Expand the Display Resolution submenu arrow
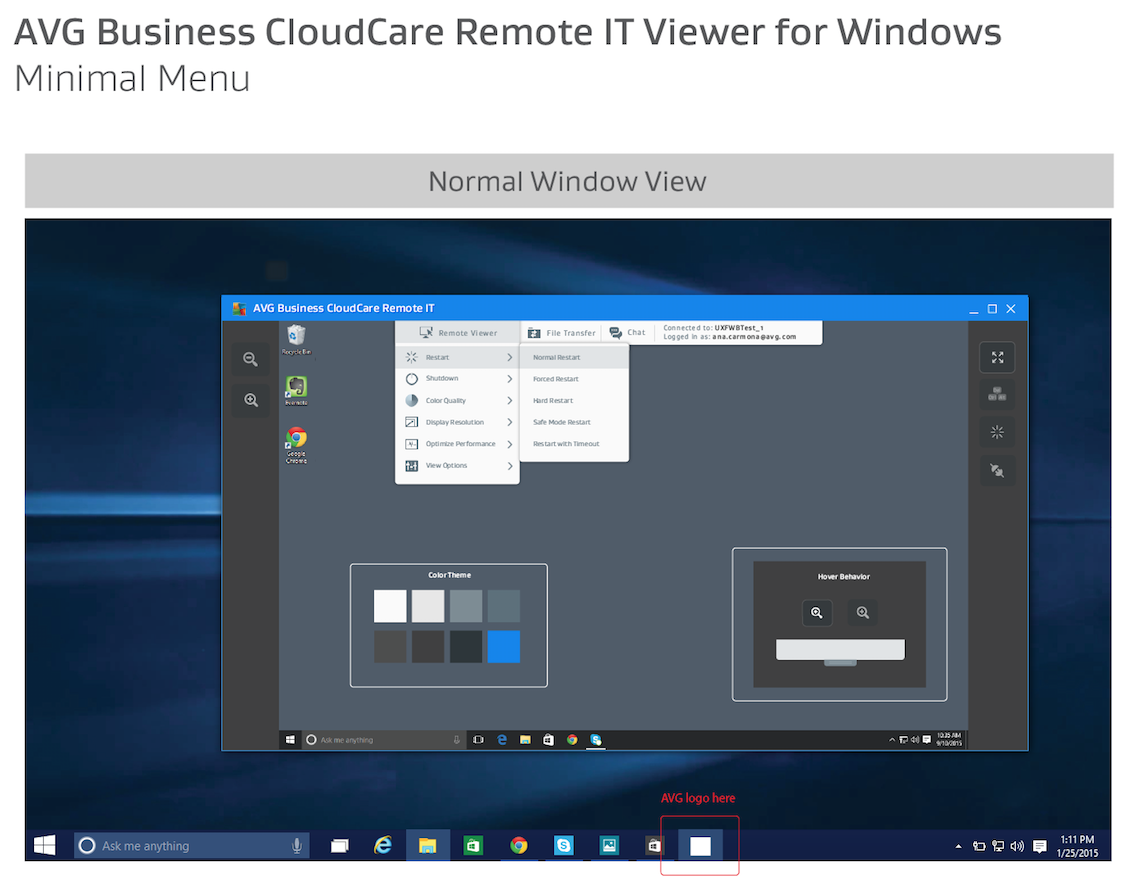Screen dimensions: 1140x894 click(x=510, y=422)
